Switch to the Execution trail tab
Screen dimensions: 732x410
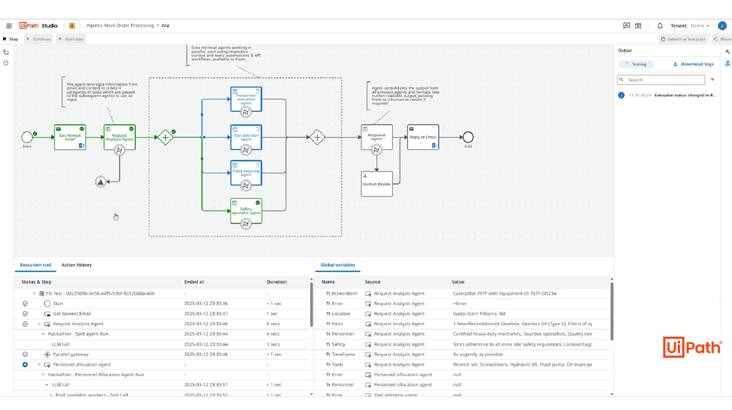click(x=35, y=265)
